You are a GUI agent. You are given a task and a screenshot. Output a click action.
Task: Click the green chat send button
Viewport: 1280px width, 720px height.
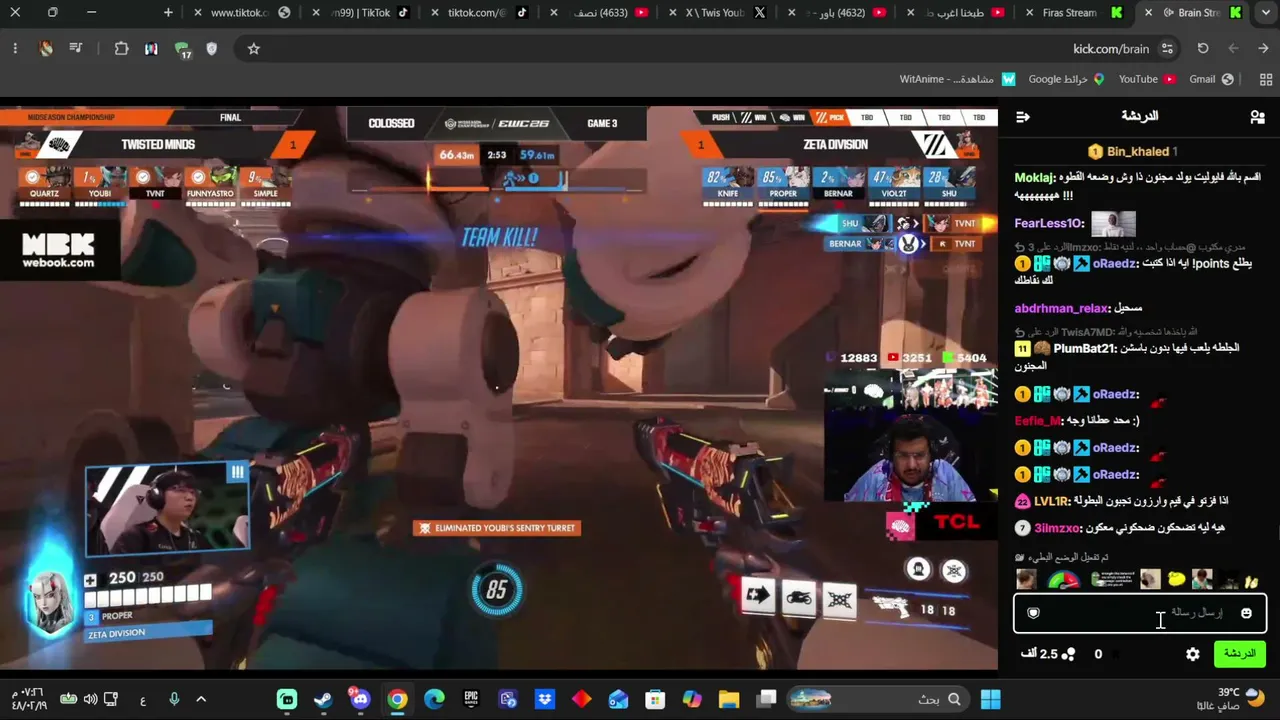(x=1239, y=654)
